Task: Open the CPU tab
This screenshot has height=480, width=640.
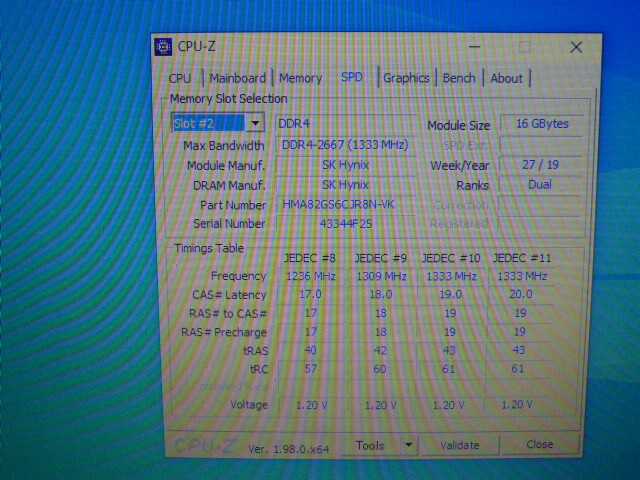Action: click(x=180, y=78)
